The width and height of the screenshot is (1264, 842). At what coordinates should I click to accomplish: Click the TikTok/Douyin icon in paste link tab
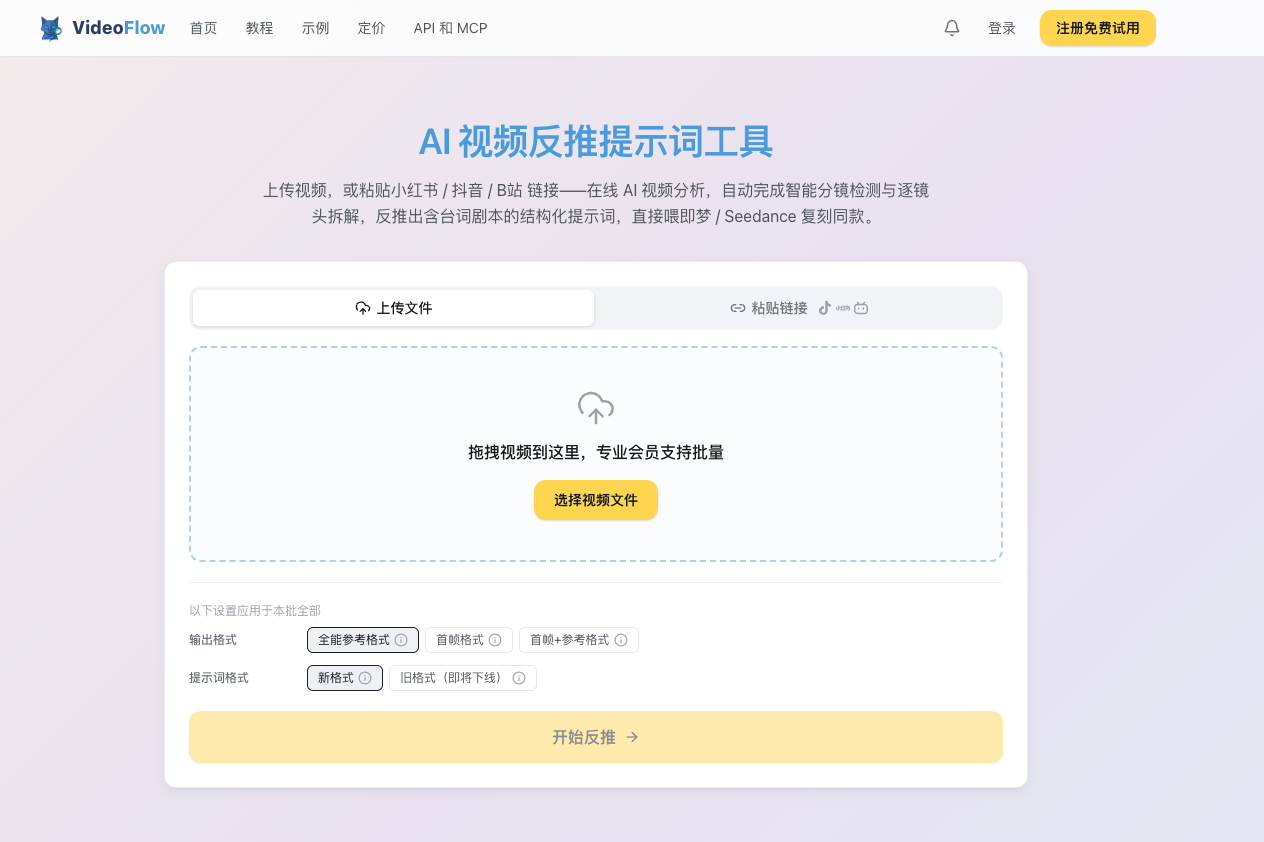[825, 308]
